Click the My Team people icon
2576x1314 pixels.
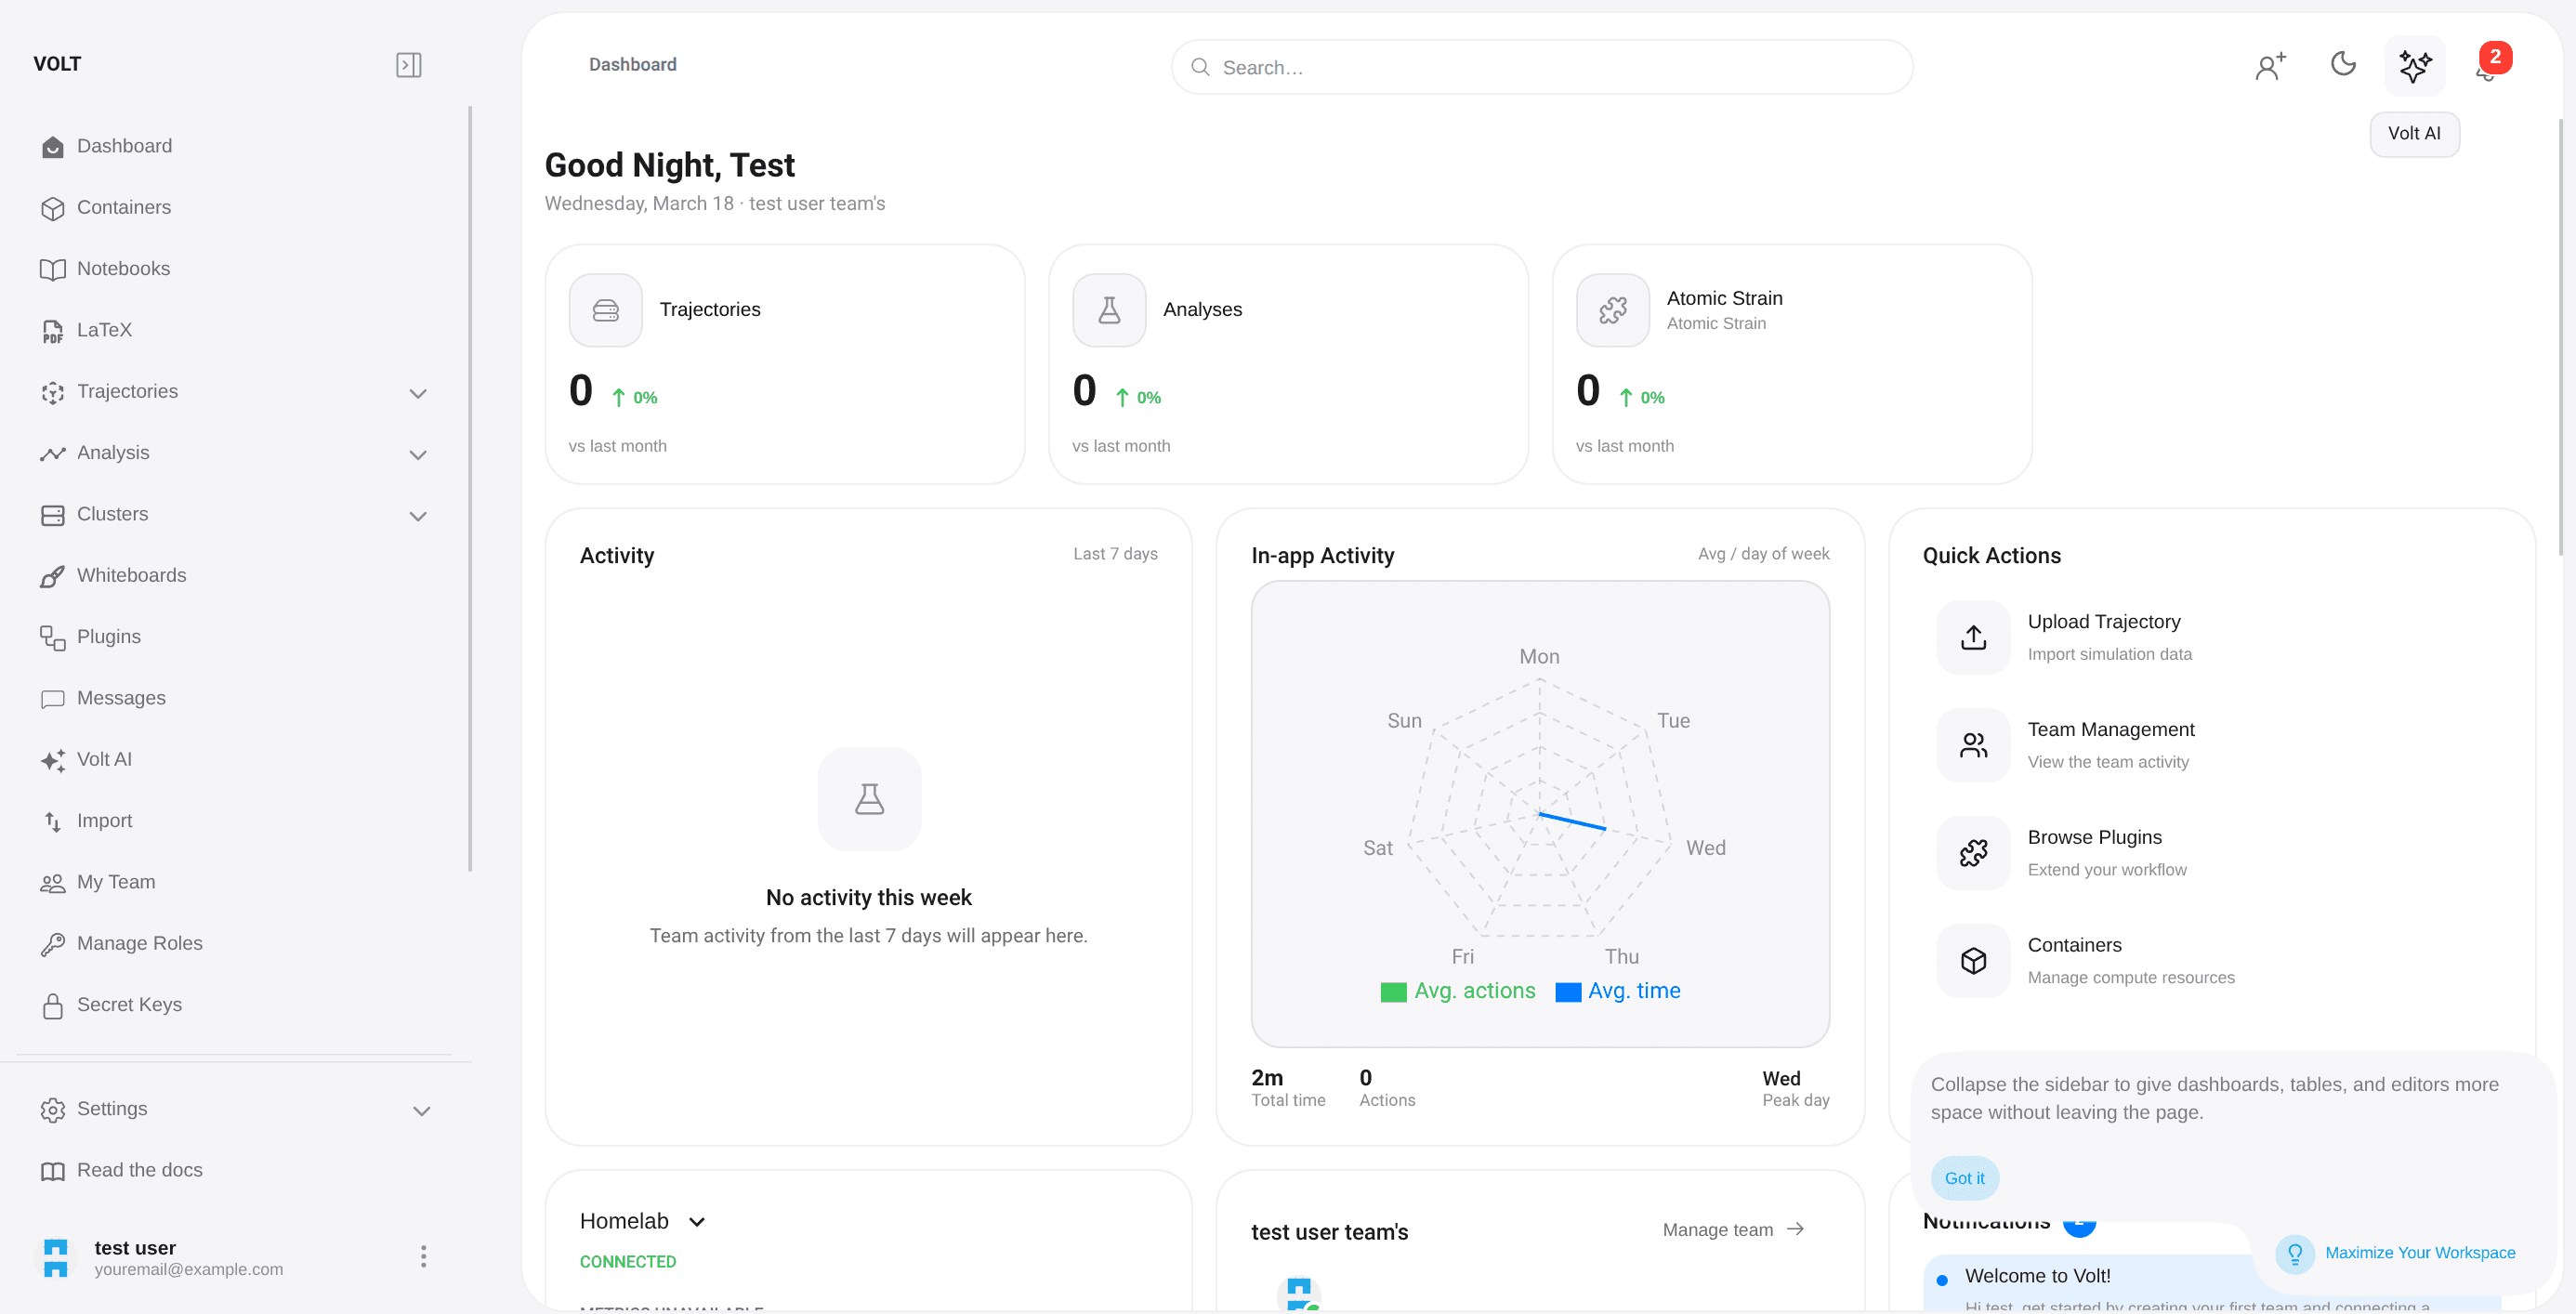[53, 883]
